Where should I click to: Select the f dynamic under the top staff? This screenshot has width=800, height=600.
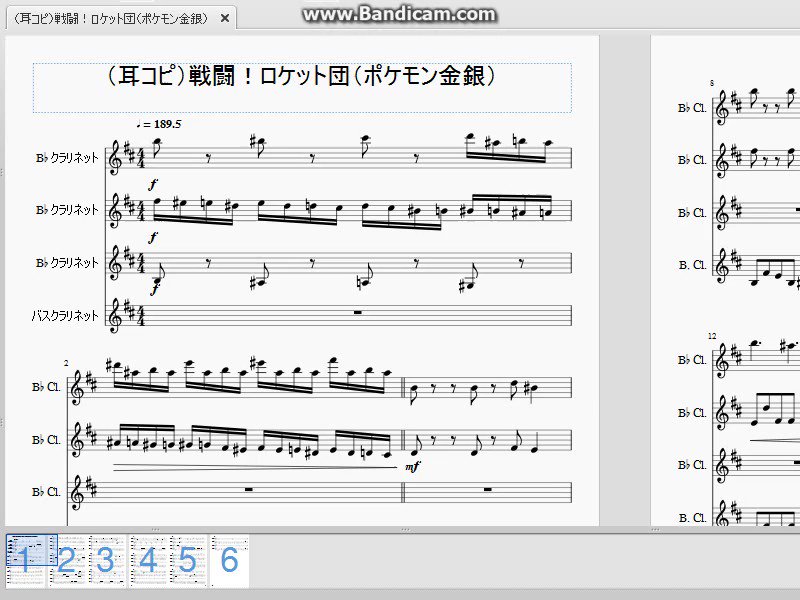click(154, 184)
